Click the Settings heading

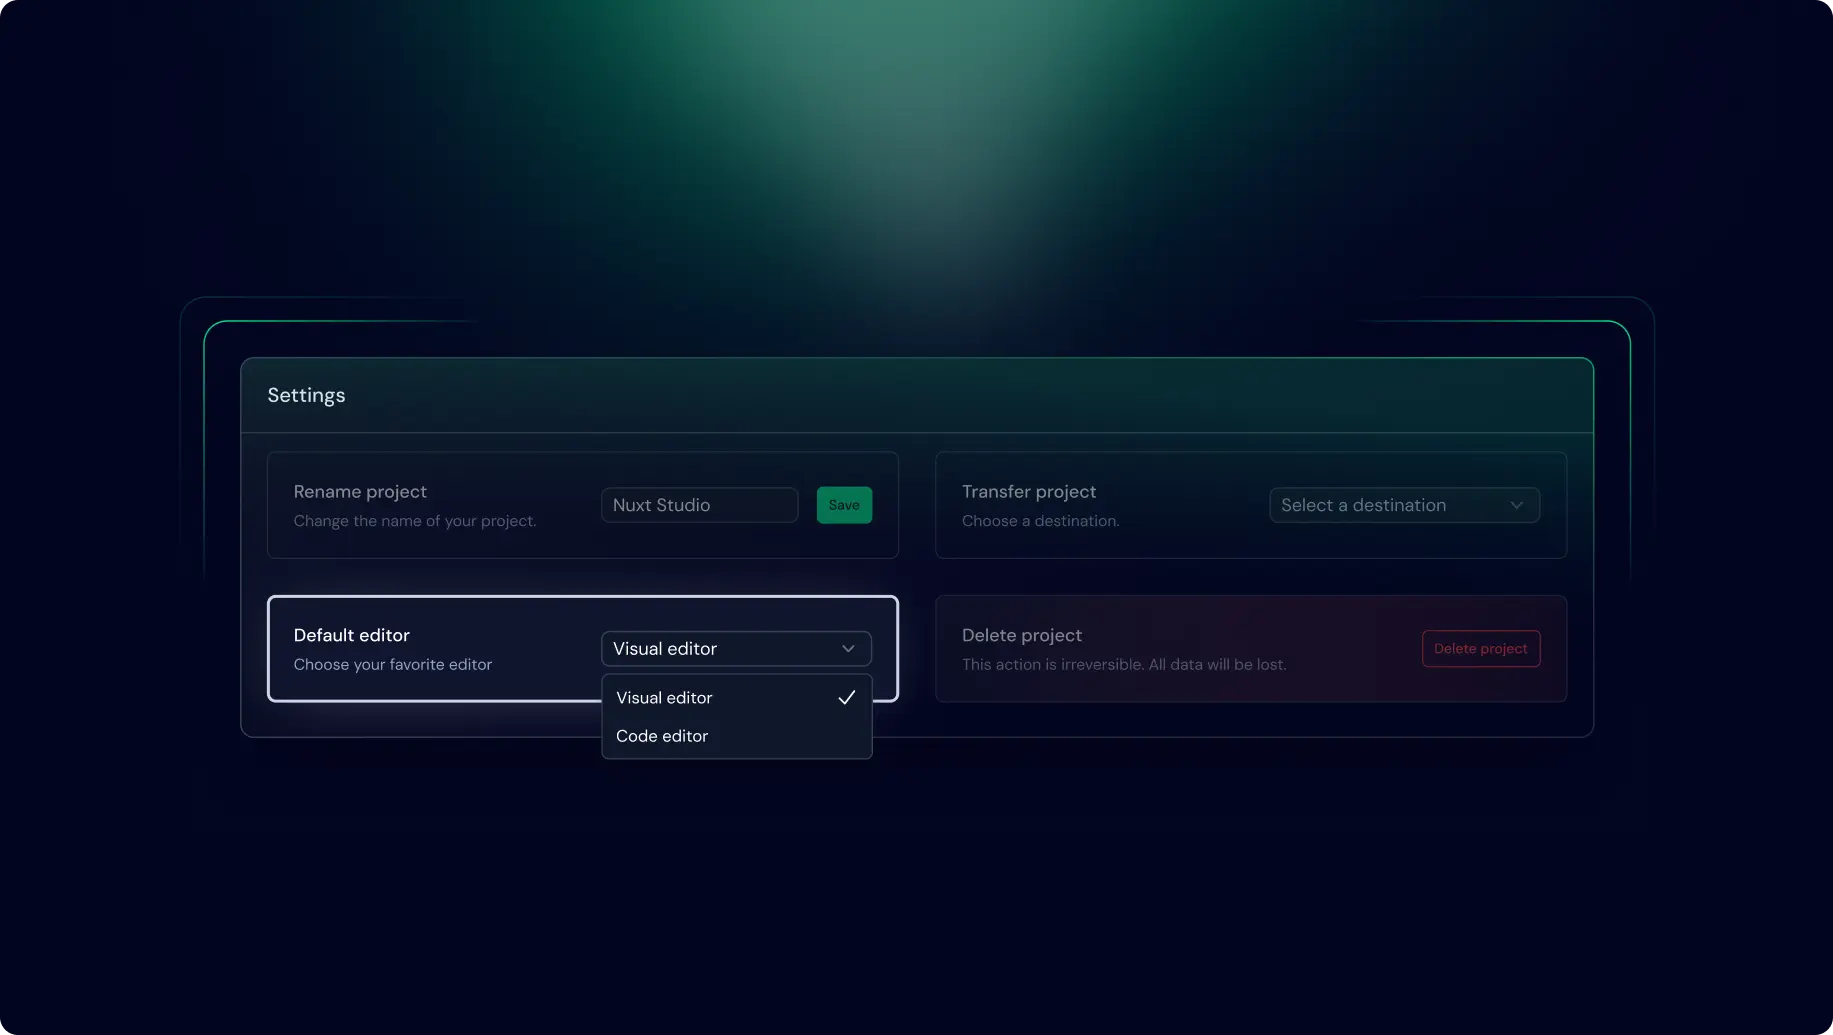coord(306,395)
